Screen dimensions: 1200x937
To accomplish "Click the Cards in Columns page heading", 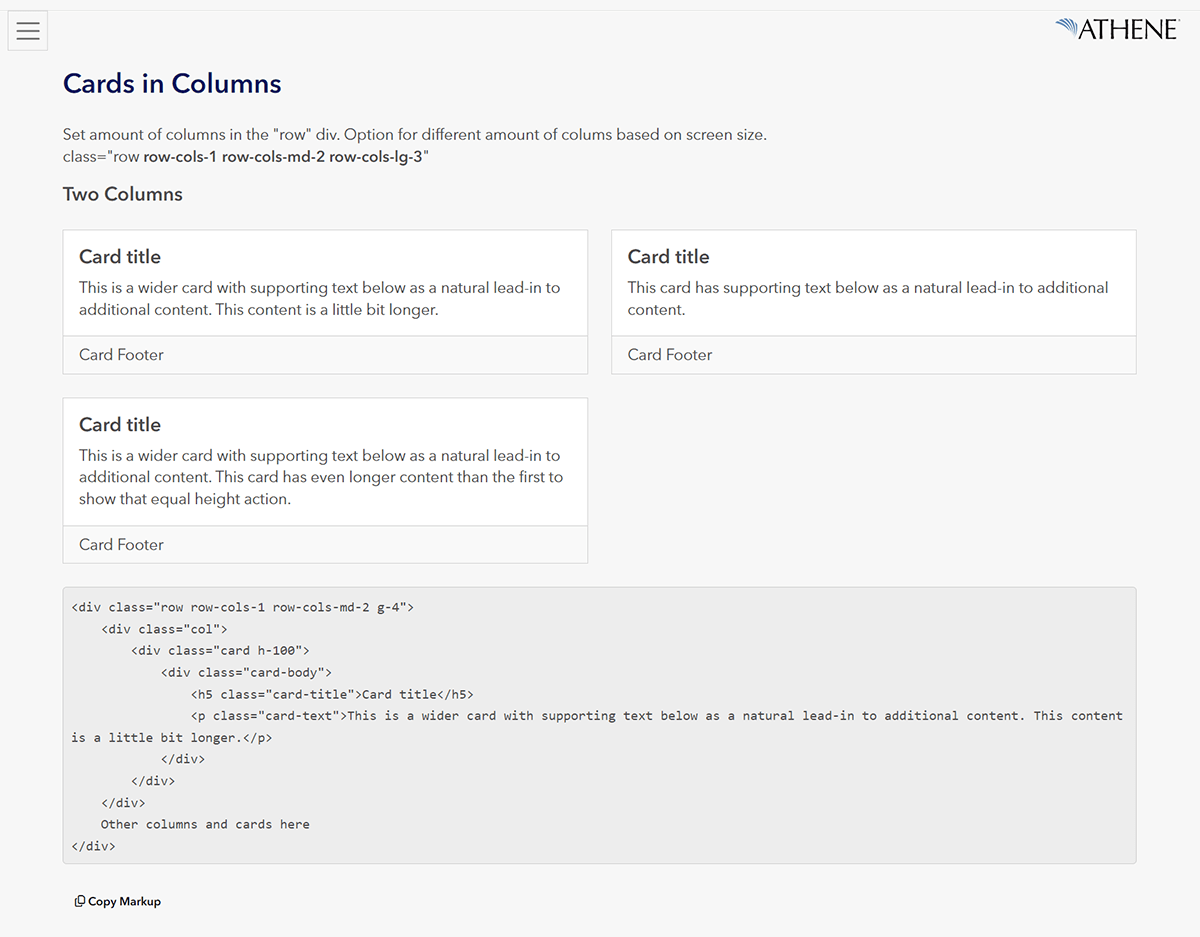I will [x=171, y=84].
